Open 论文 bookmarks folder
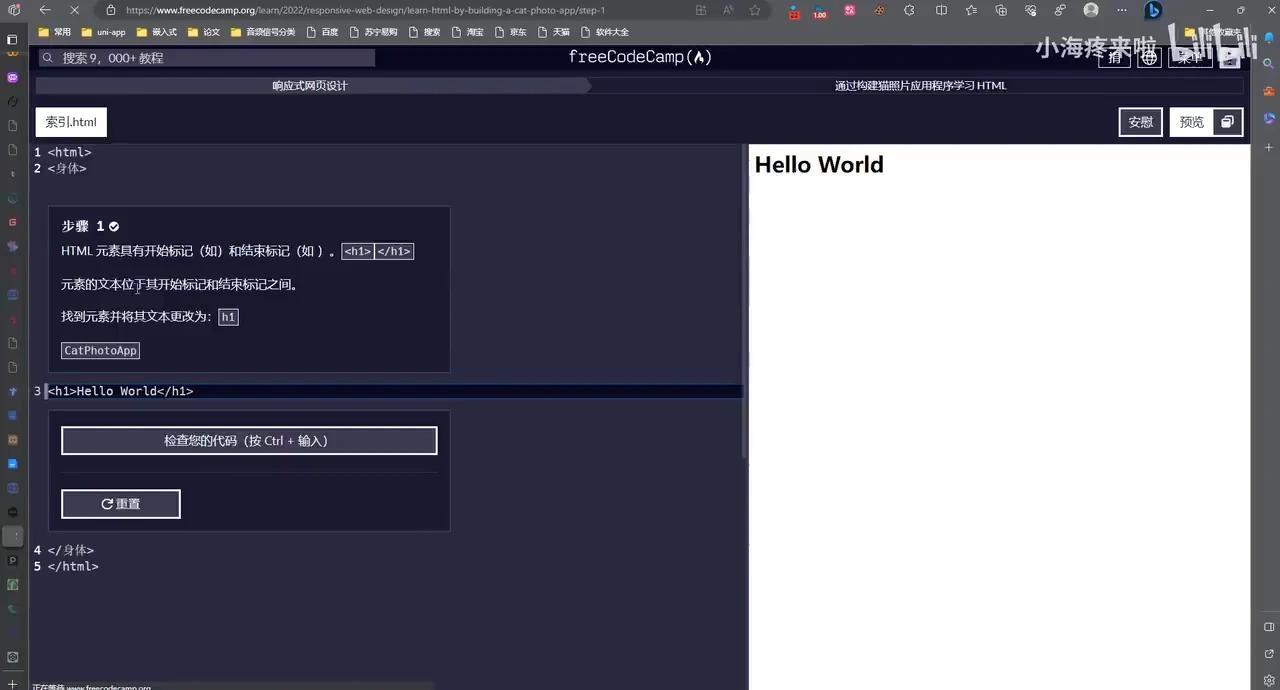Image resolution: width=1280 pixels, height=690 pixels. [x=204, y=32]
